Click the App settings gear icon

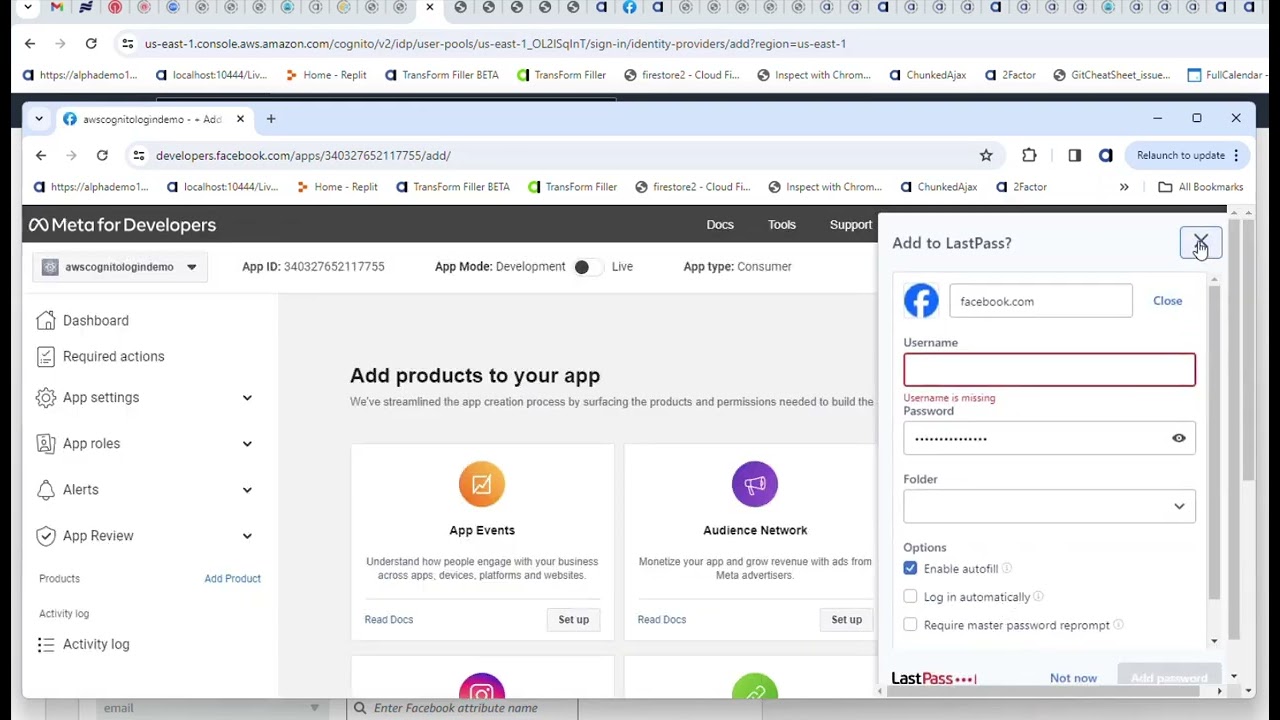(46, 397)
